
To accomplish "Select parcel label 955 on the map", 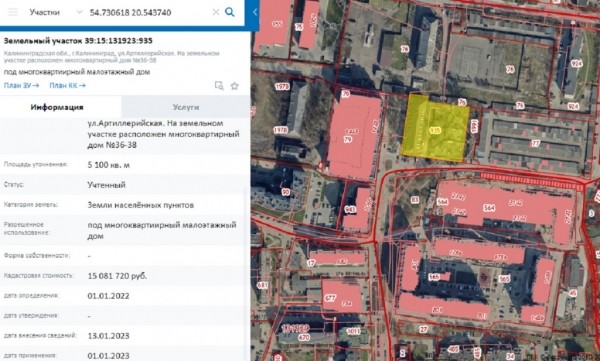I will pyautogui.click(x=277, y=24).
